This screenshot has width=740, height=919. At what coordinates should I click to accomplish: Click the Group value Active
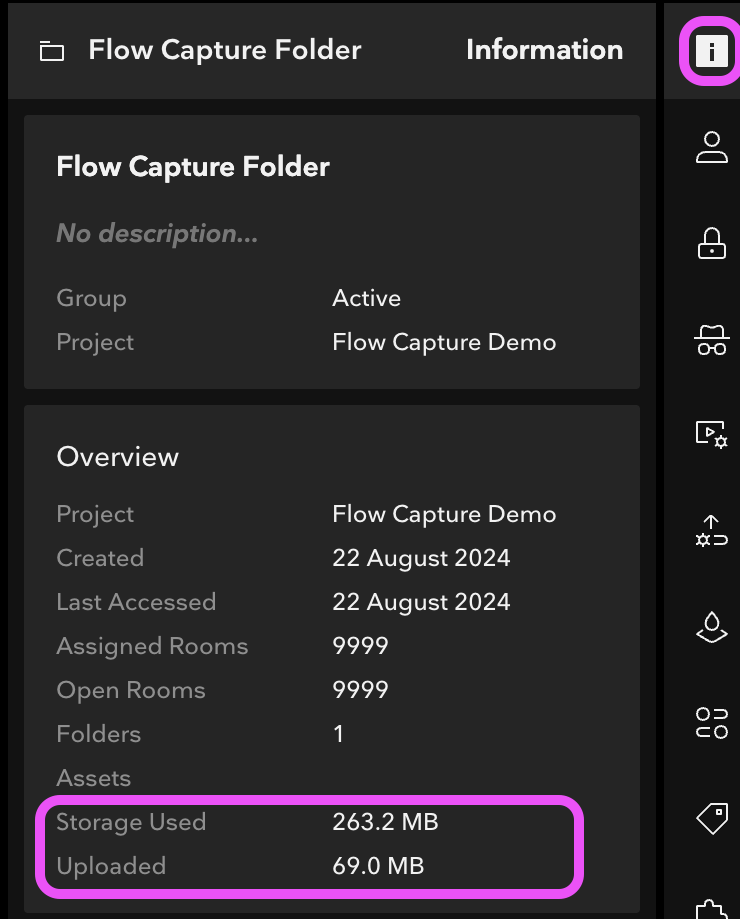coord(366,298)
